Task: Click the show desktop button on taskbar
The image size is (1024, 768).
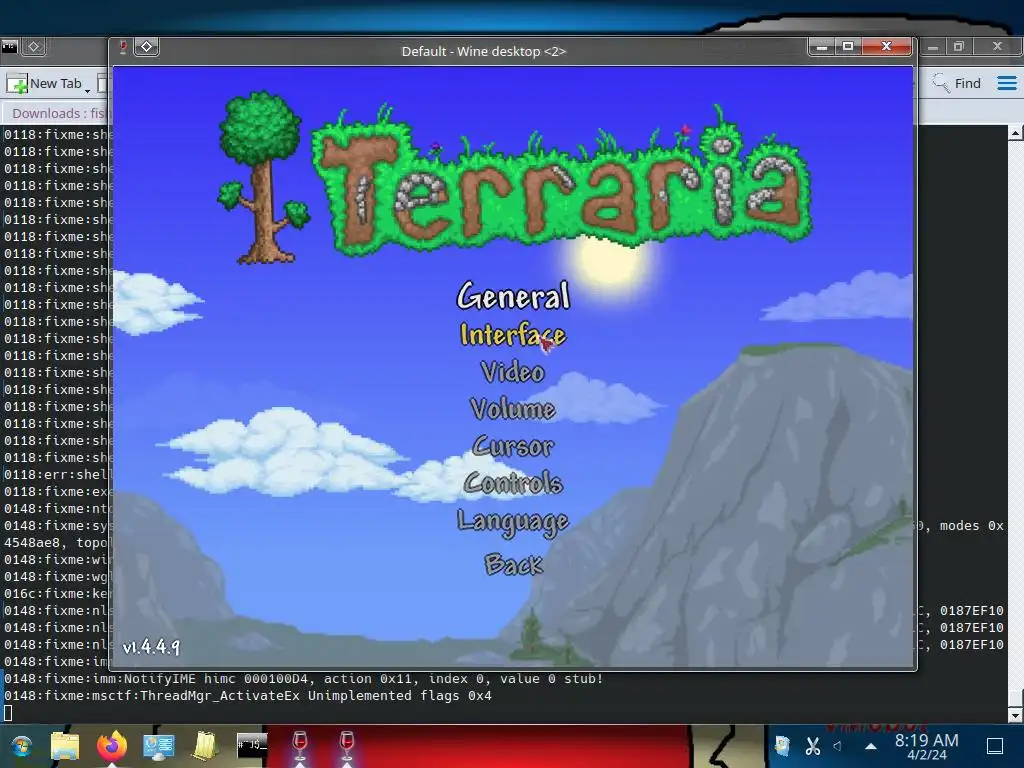Action: coord(995,746)
